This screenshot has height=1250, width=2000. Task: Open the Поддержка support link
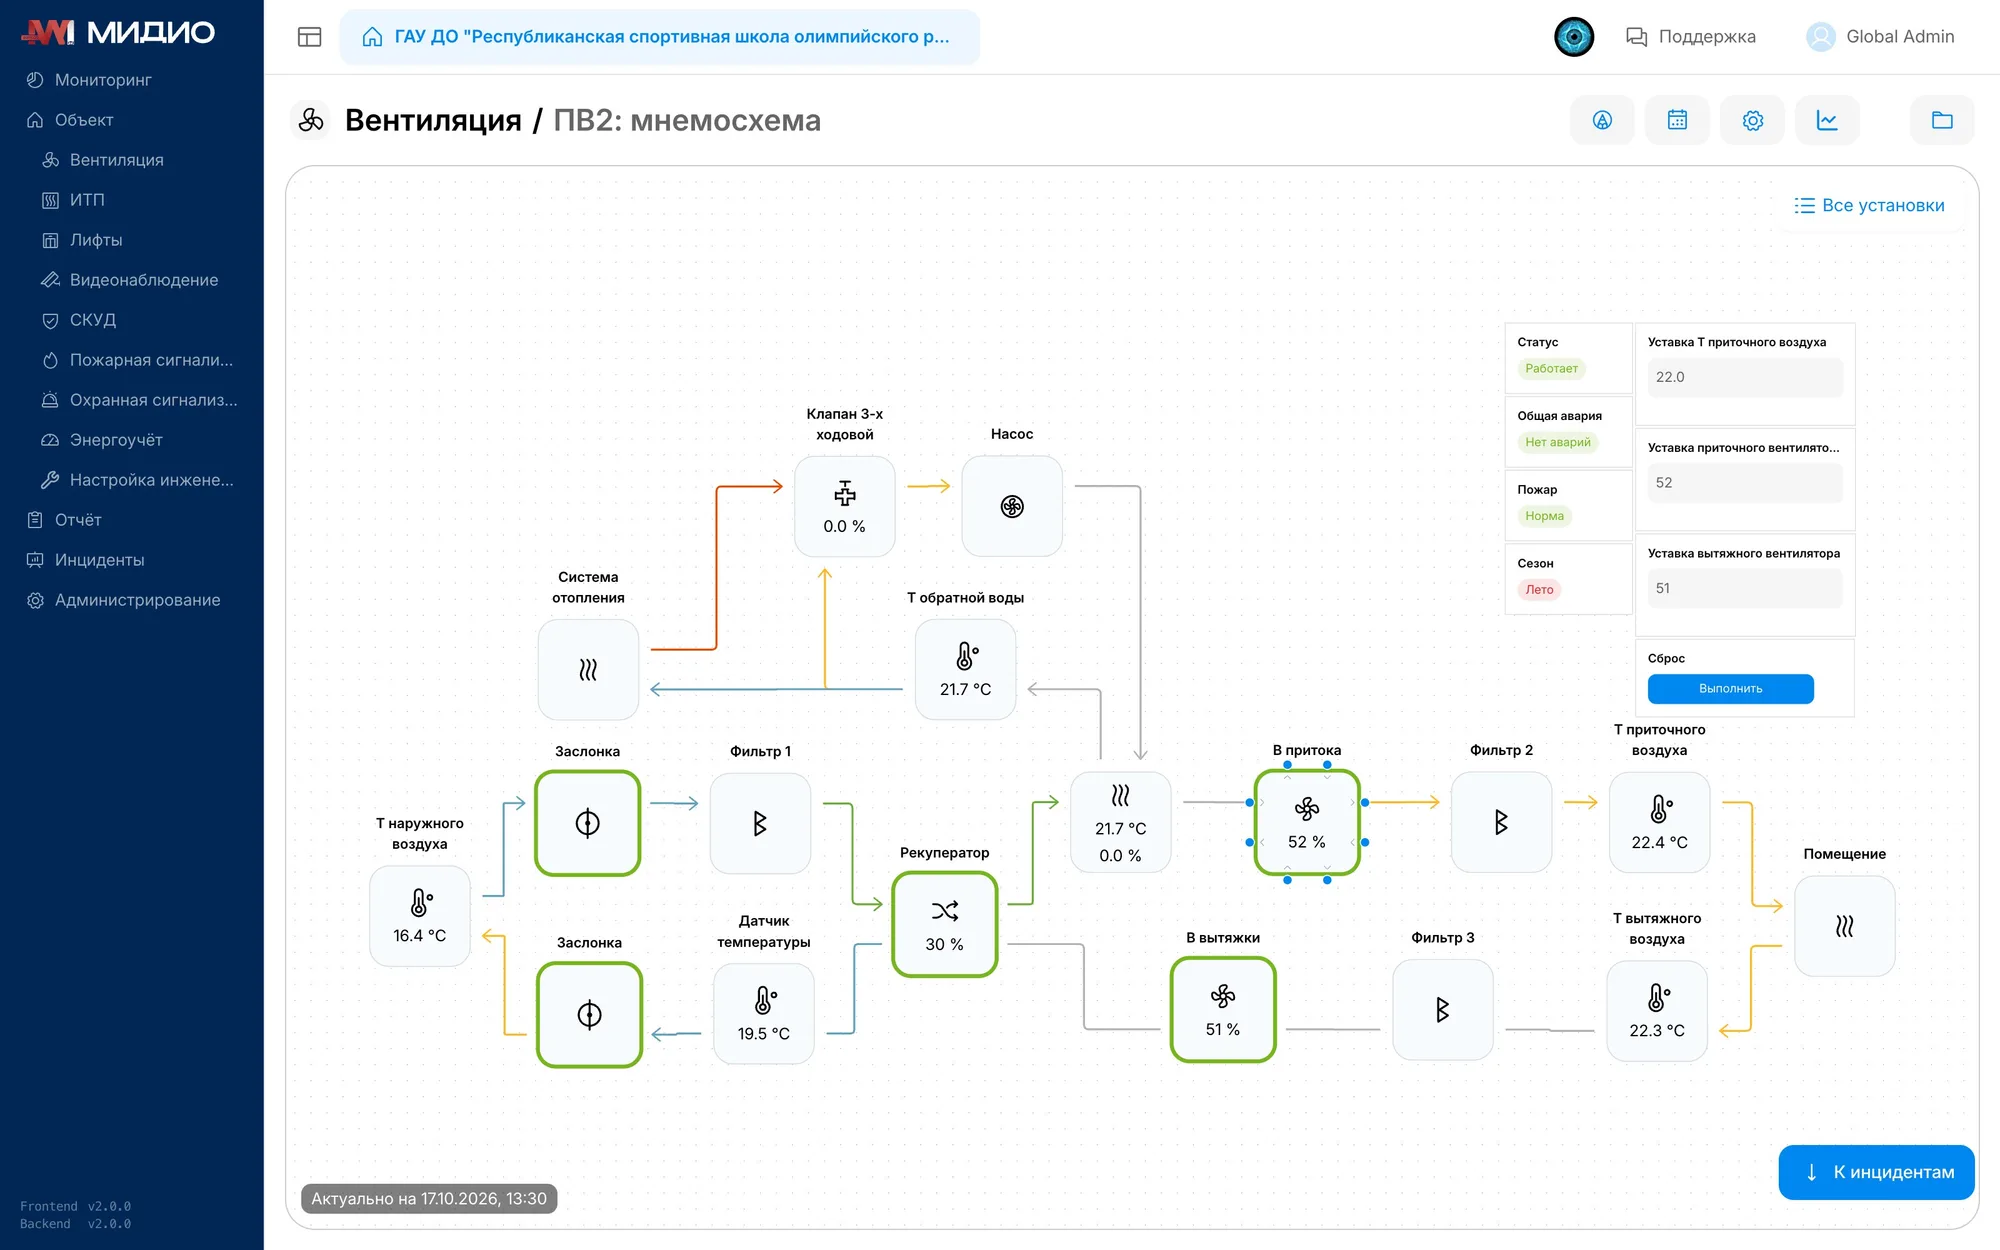pos(1691,37)
